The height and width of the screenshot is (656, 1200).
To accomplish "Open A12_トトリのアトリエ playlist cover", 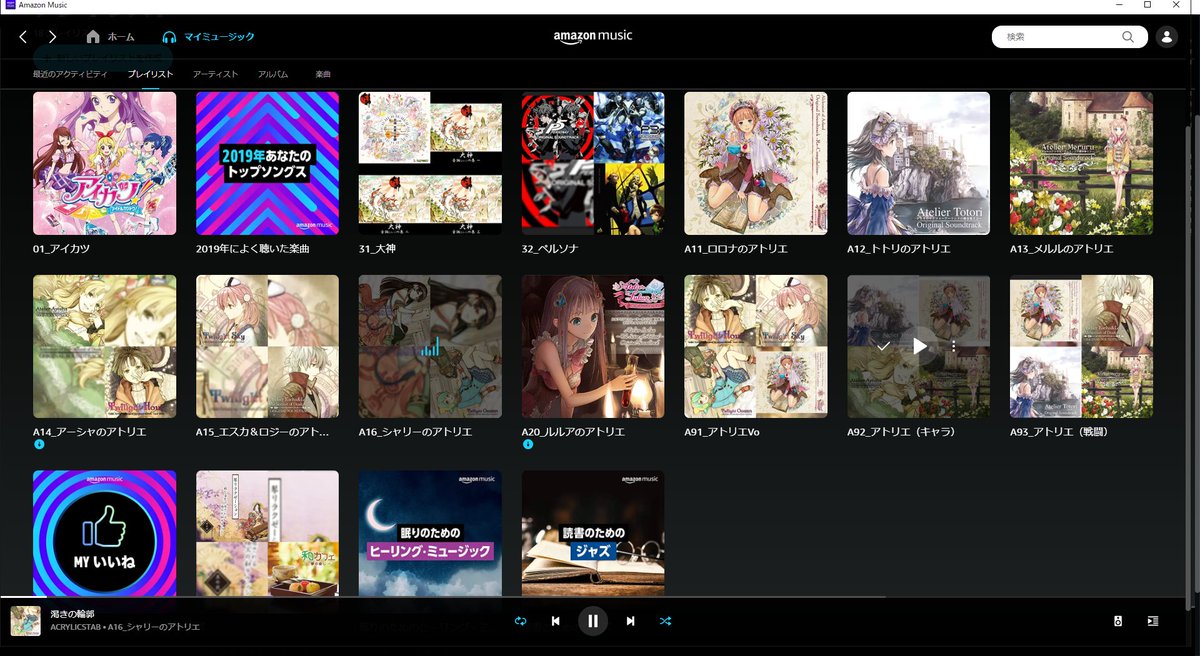I will (x=919, y=163).
